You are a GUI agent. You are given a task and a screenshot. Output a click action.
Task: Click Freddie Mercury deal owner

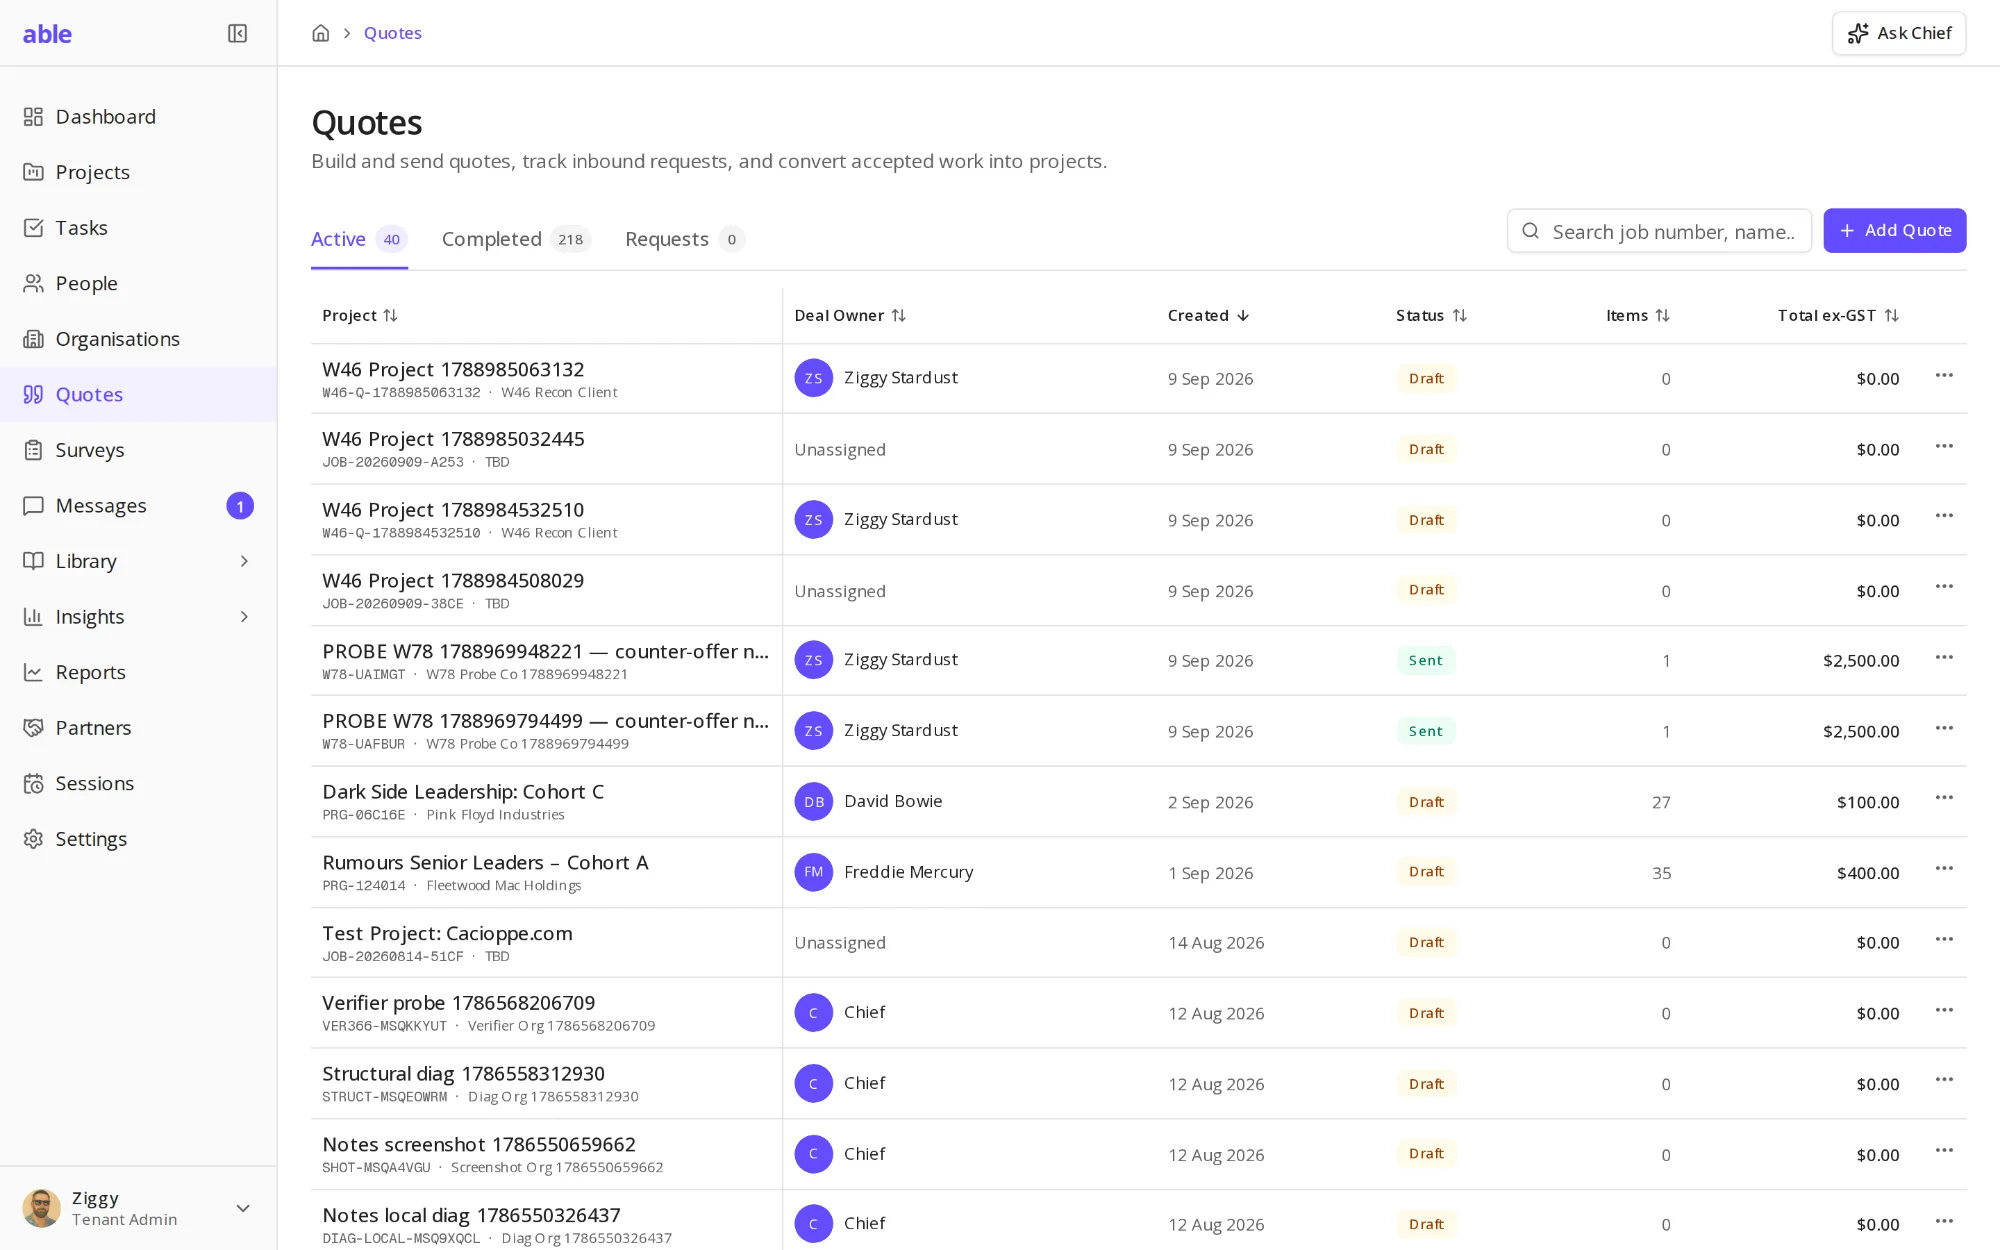click(908, 872)
